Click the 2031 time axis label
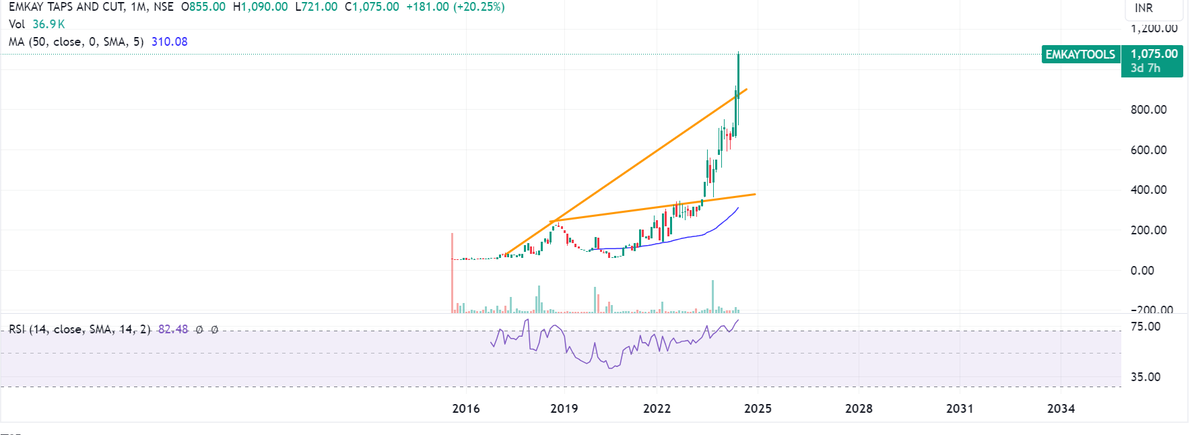Screen dimensions: 1200x435 click(x=959, y=409)
